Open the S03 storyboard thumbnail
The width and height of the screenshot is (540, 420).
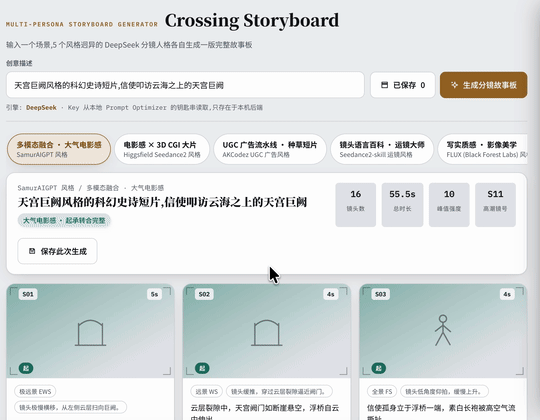click(443, 331)
